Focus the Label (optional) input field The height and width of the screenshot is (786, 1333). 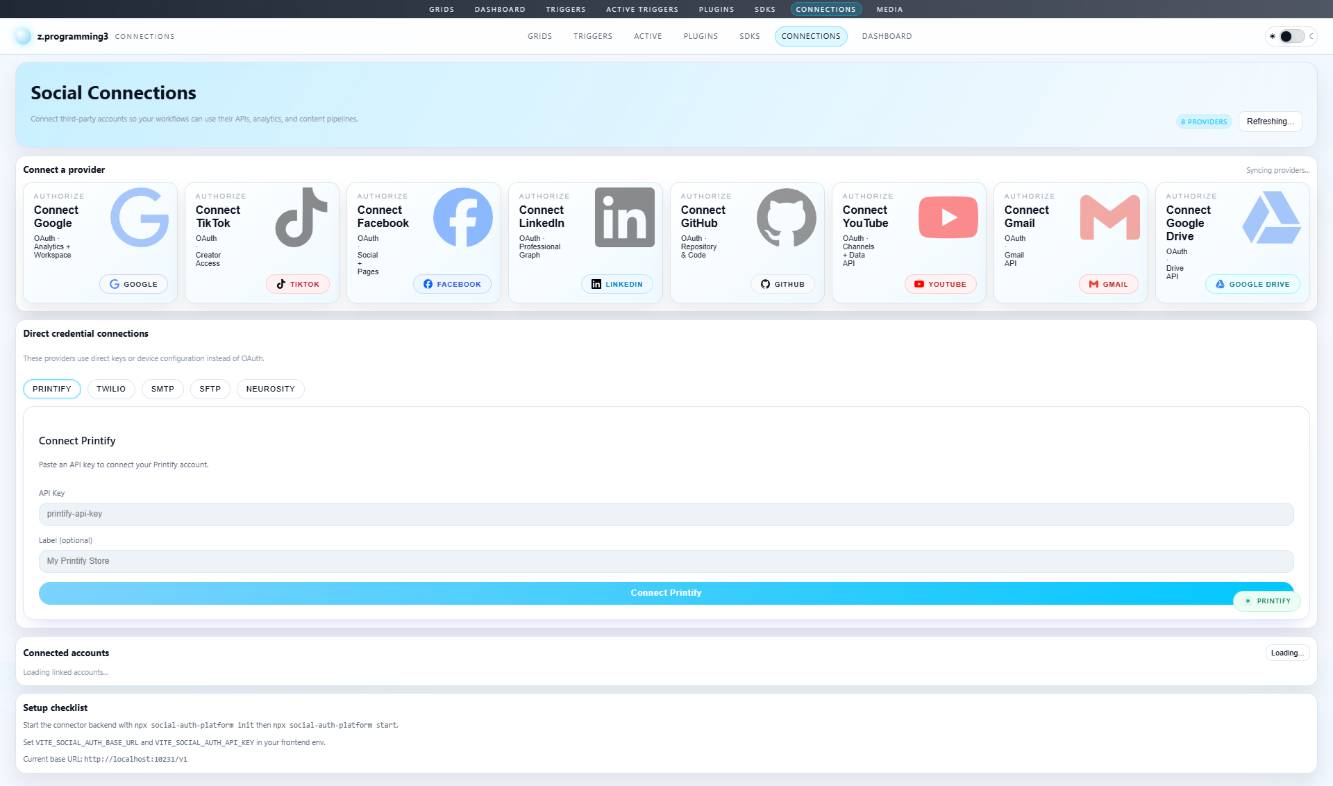[666, 561]
